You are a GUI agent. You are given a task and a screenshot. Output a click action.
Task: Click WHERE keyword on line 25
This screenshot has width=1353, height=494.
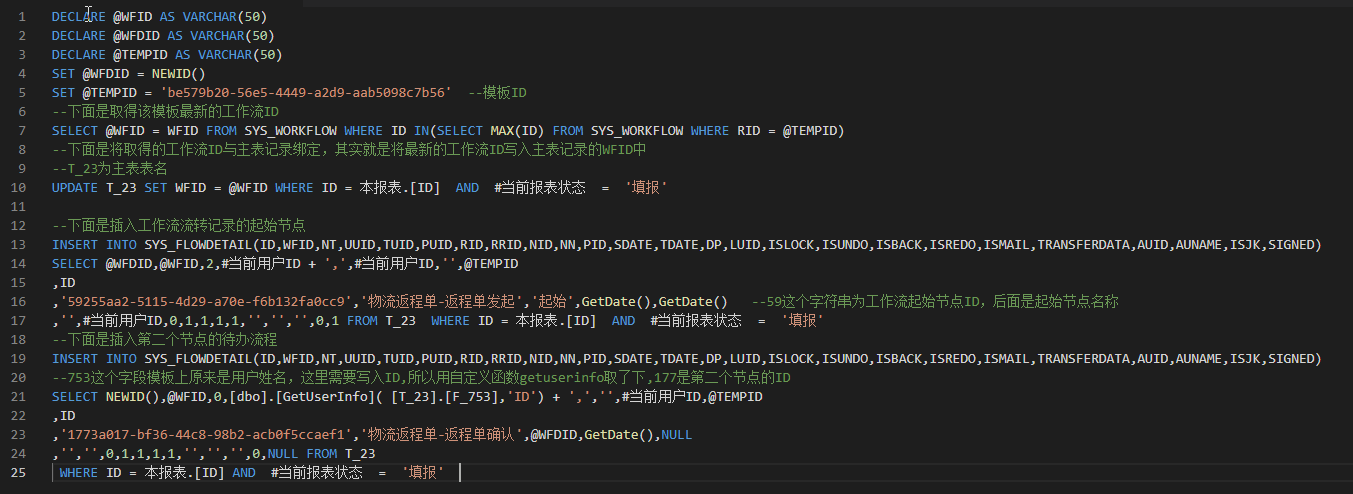pos(79,473)
